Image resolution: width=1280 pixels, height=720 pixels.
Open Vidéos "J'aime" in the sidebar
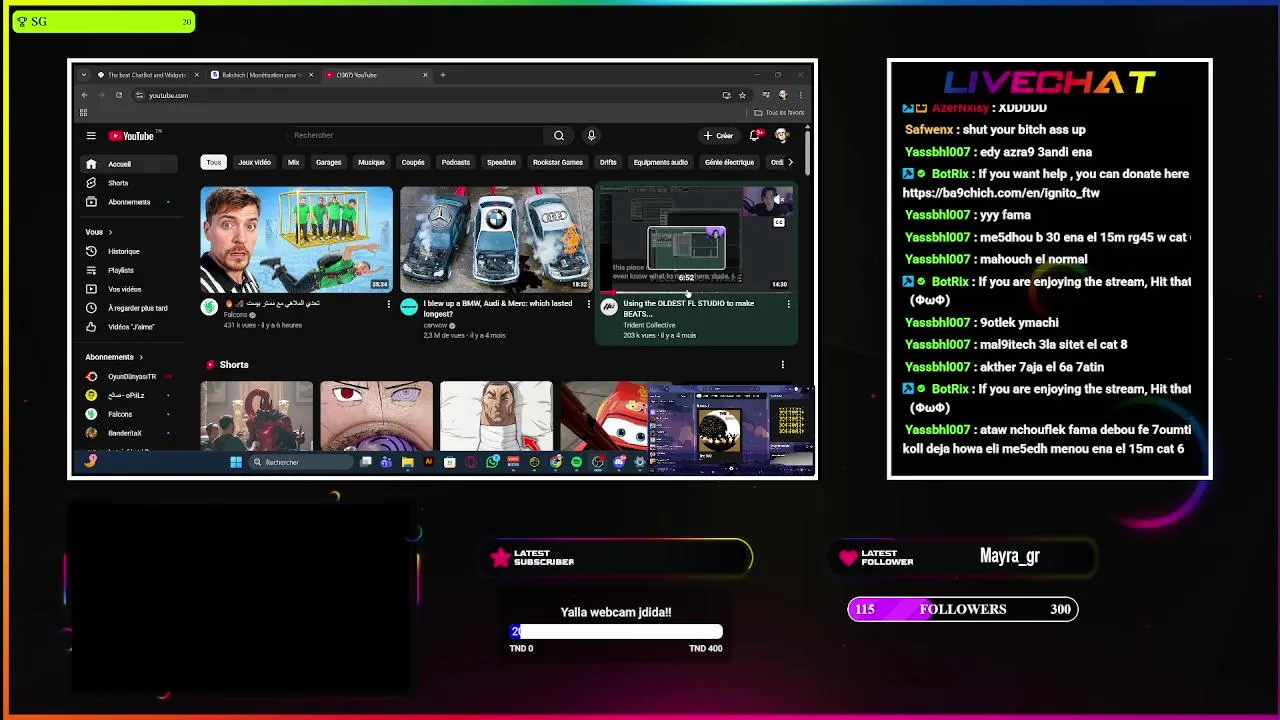[129, 327]
